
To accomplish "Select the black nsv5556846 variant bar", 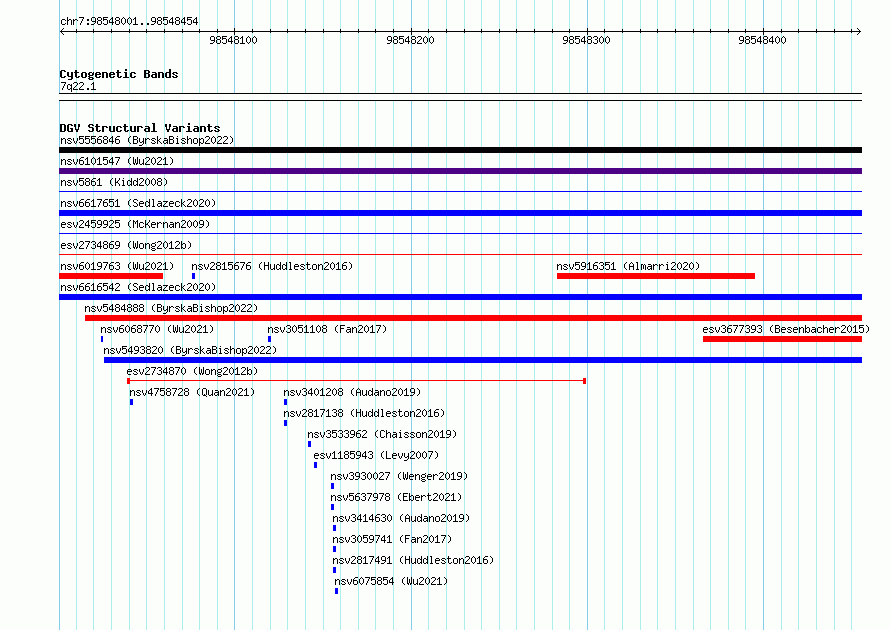I will coord(460,150).
